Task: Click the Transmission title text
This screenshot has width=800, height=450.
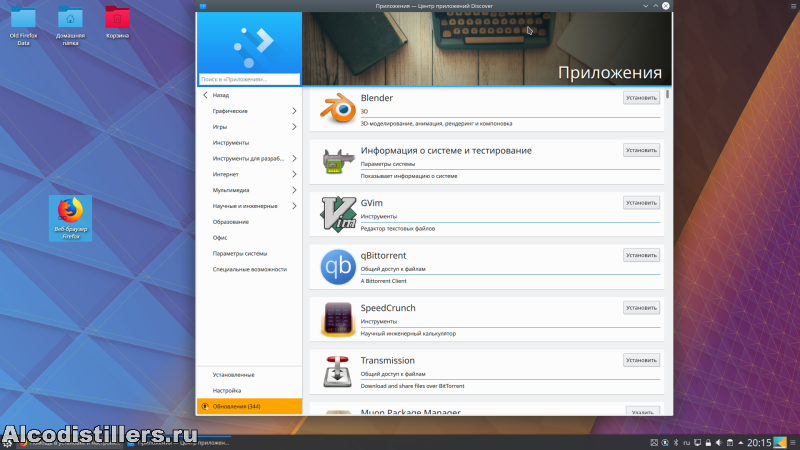Action: click(387, 361)
